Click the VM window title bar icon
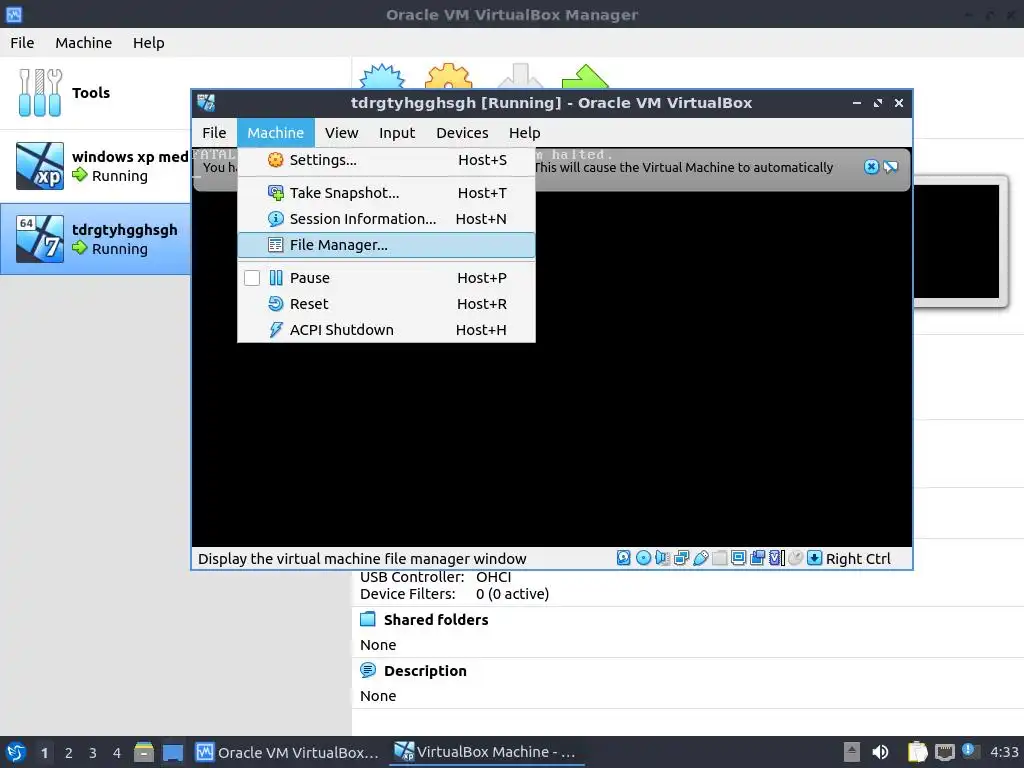 pyautogui.click(x=206, y=103)
